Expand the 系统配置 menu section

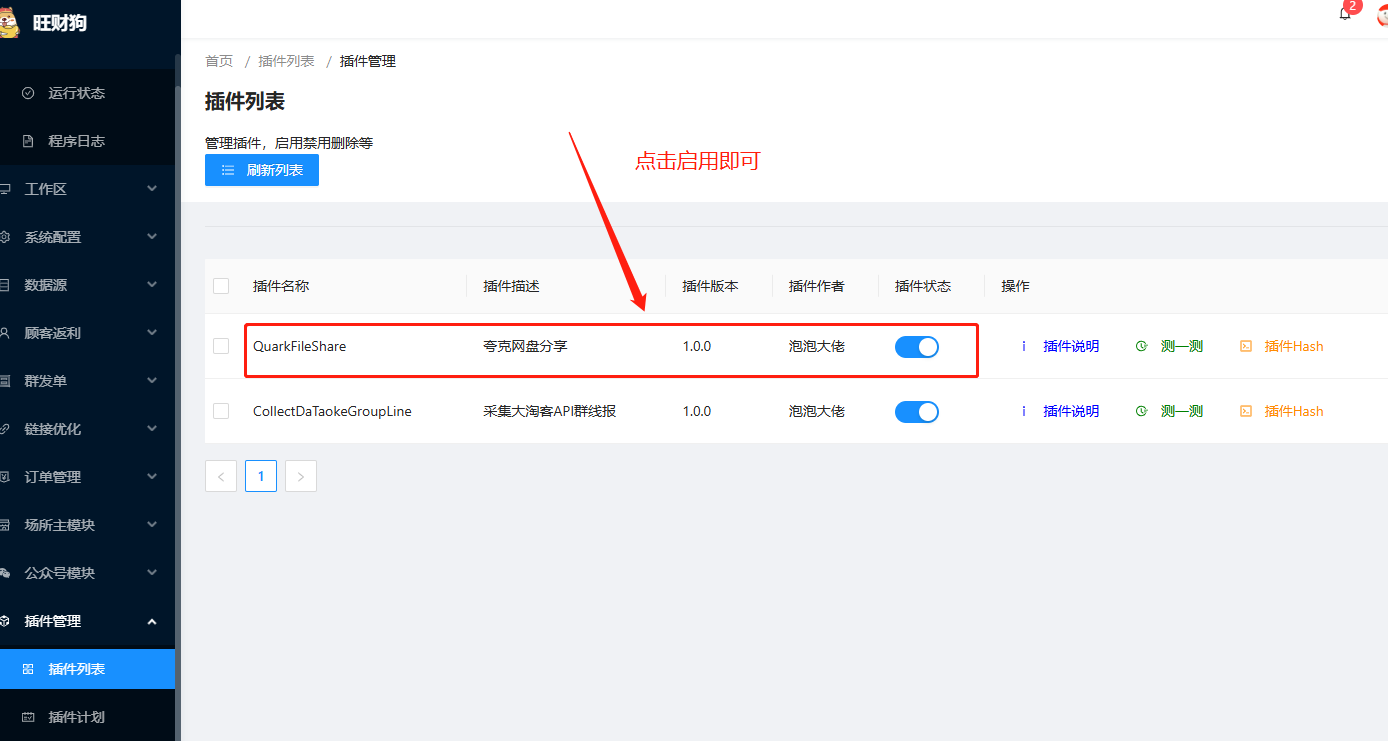point(80,237)
